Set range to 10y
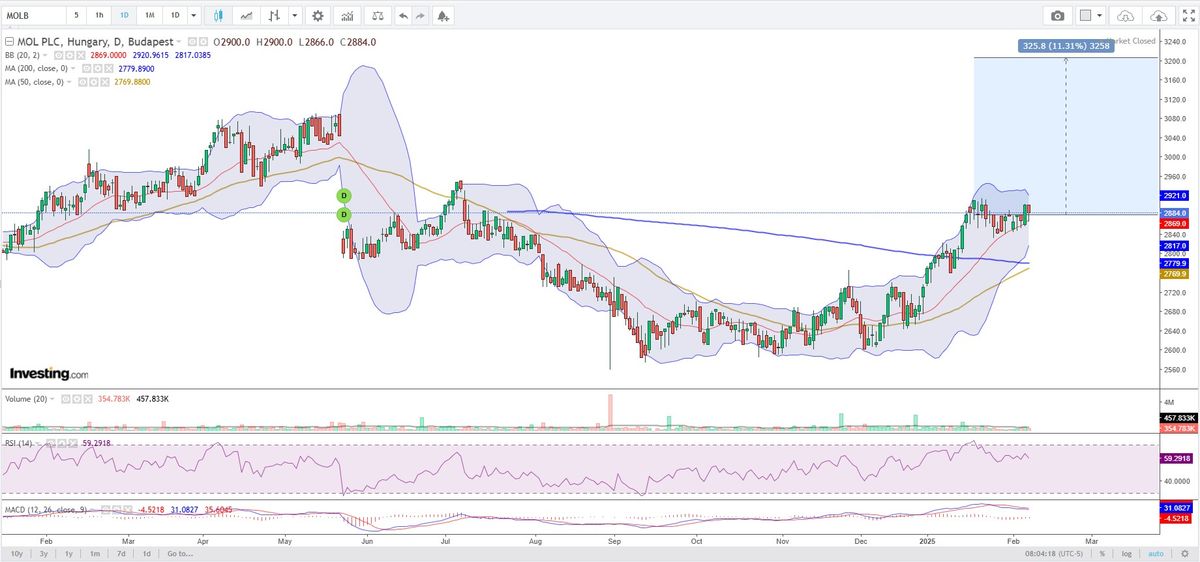The height and width of the screenshot is (562, 1200). point(16,553)
